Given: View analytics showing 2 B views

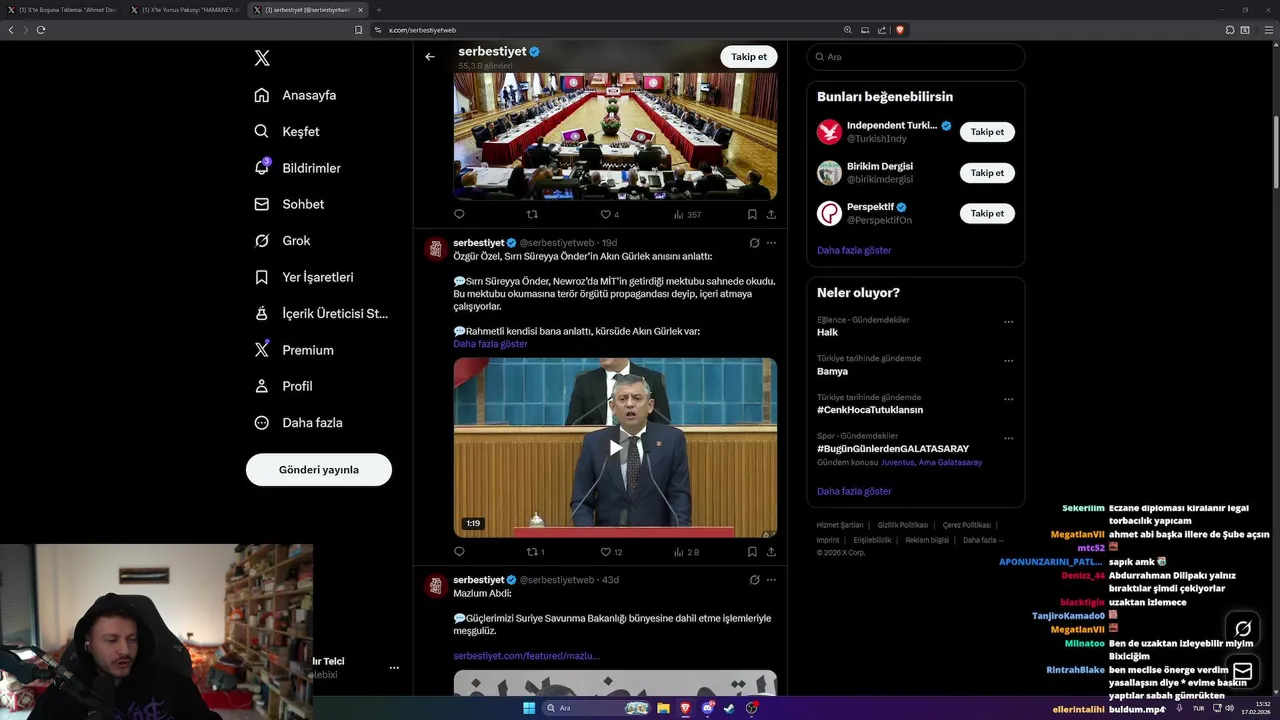Looking at the screenshot, I should click(x=686, y=551).
